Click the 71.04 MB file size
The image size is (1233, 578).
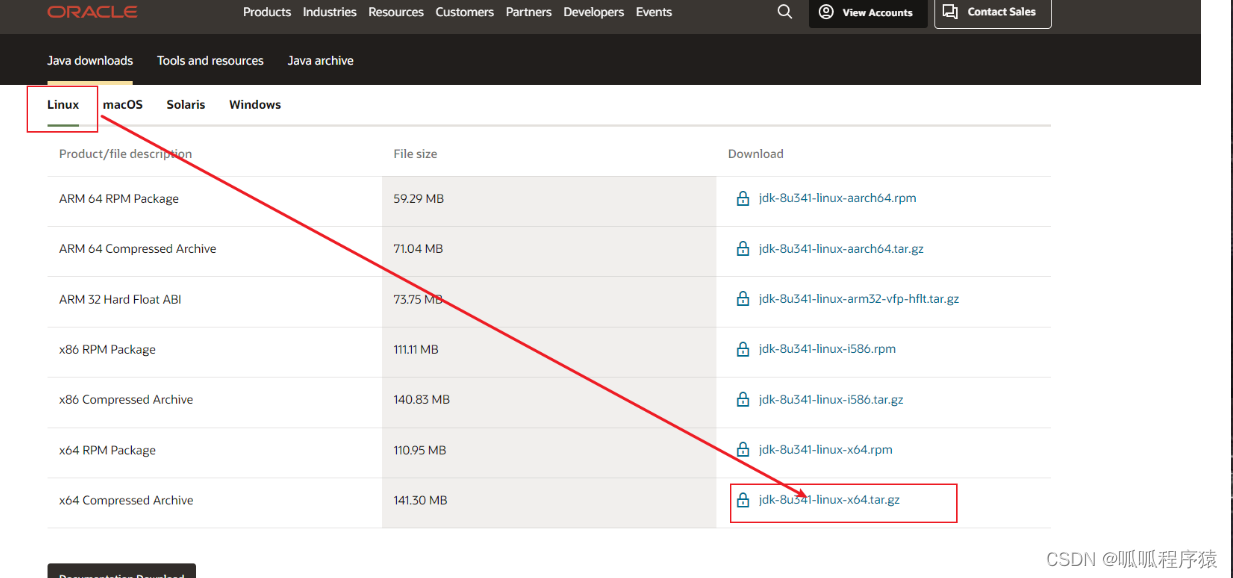coord(418,249)
